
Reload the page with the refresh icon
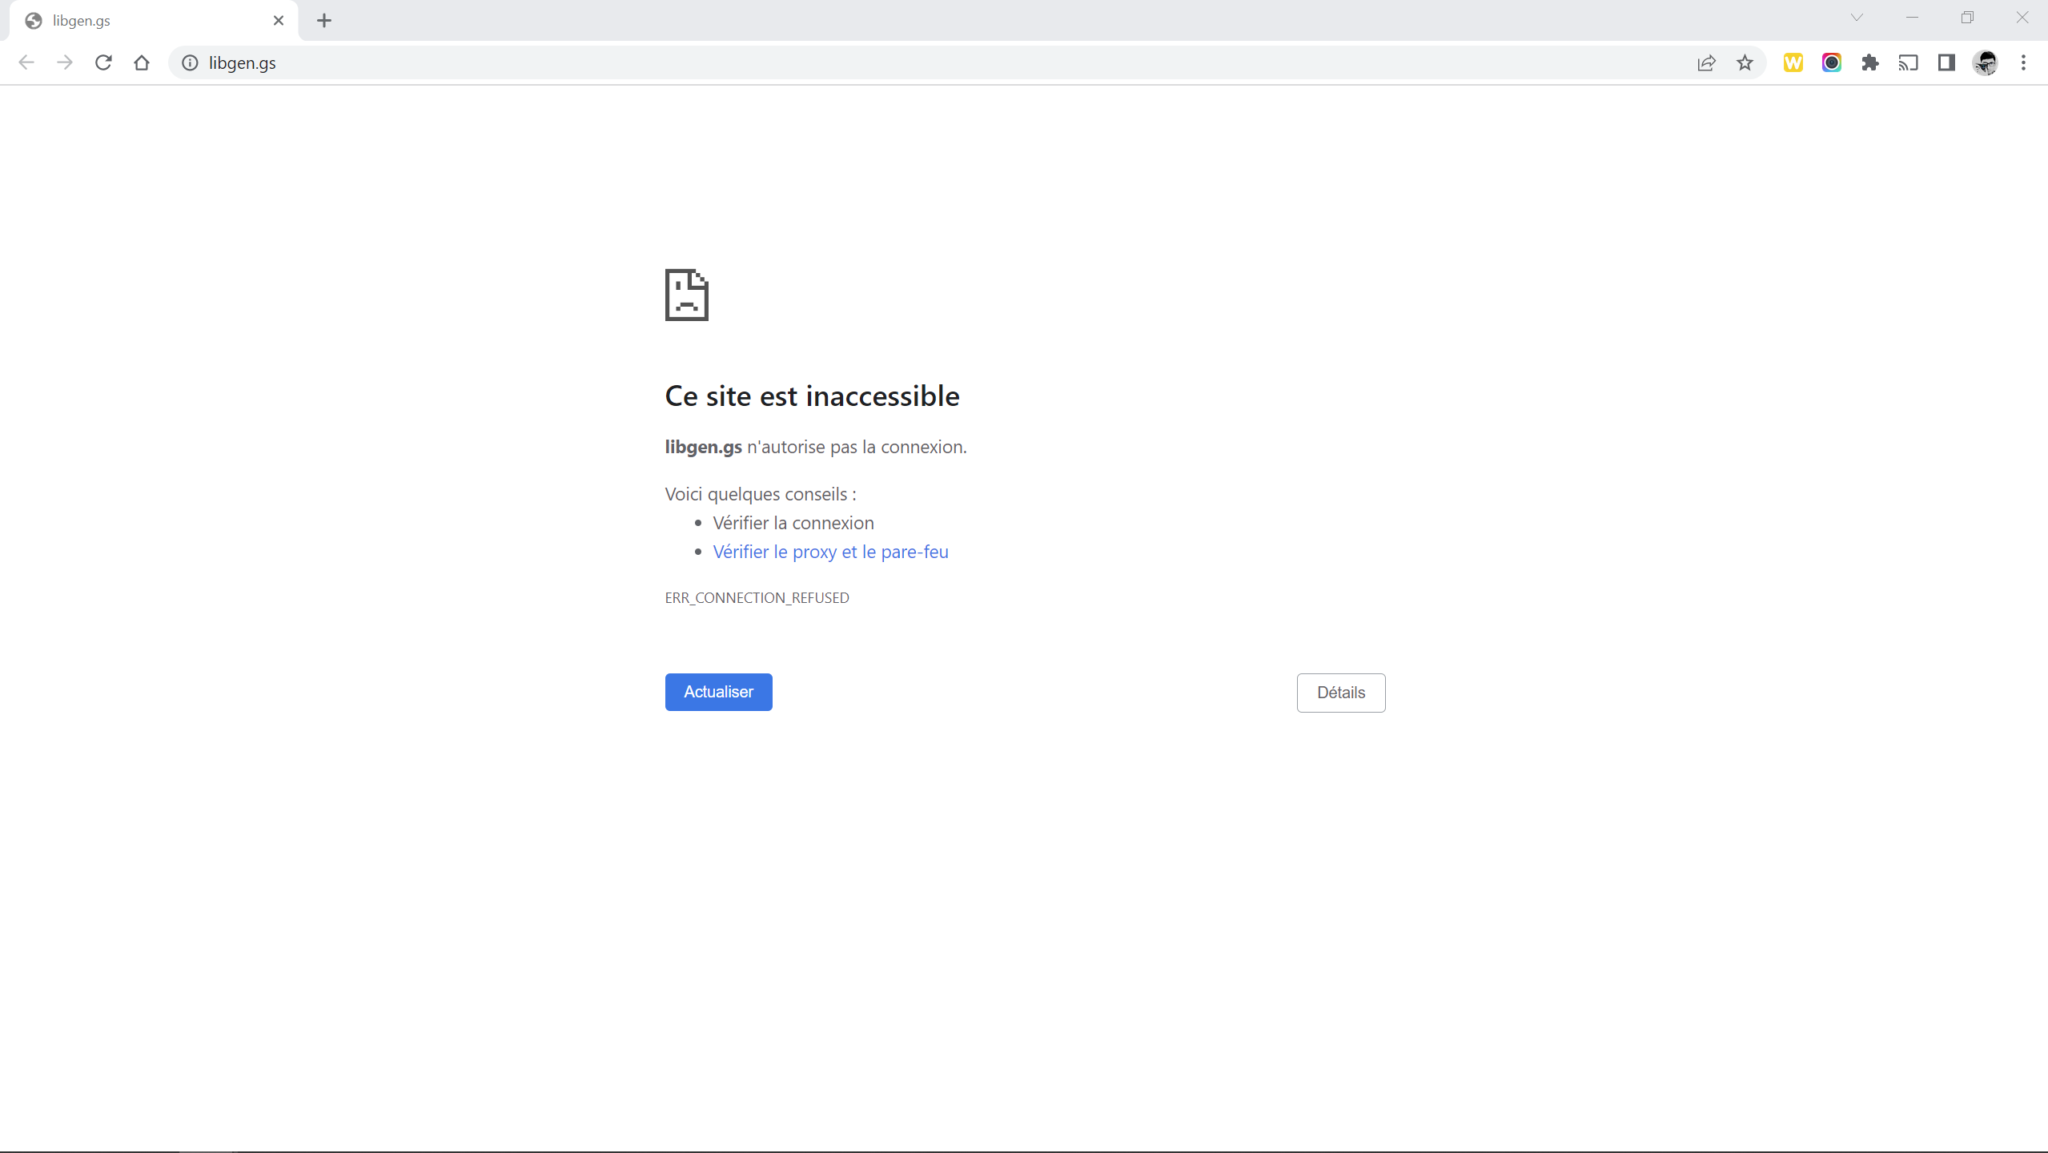tap(103, 62)
